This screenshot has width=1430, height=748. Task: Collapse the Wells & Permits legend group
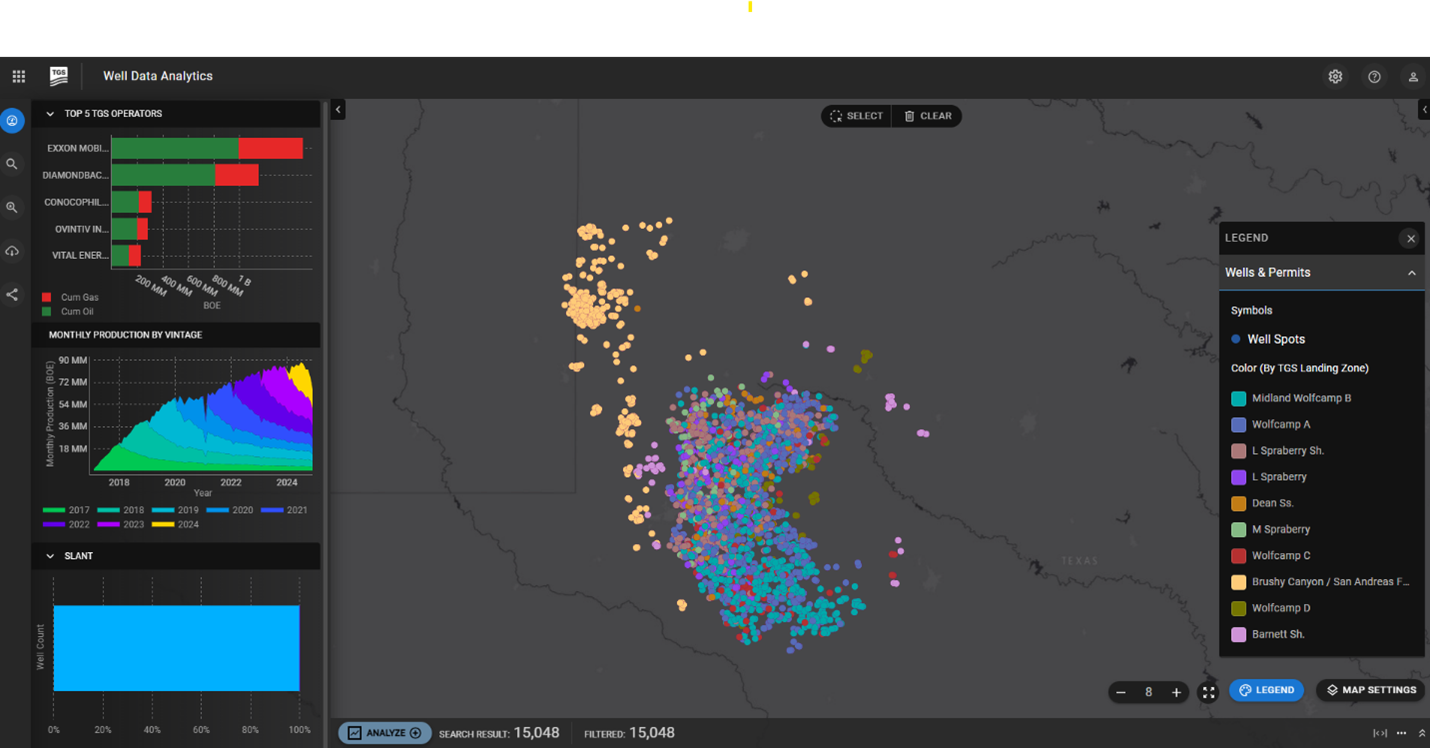[x=1411, y=273]
